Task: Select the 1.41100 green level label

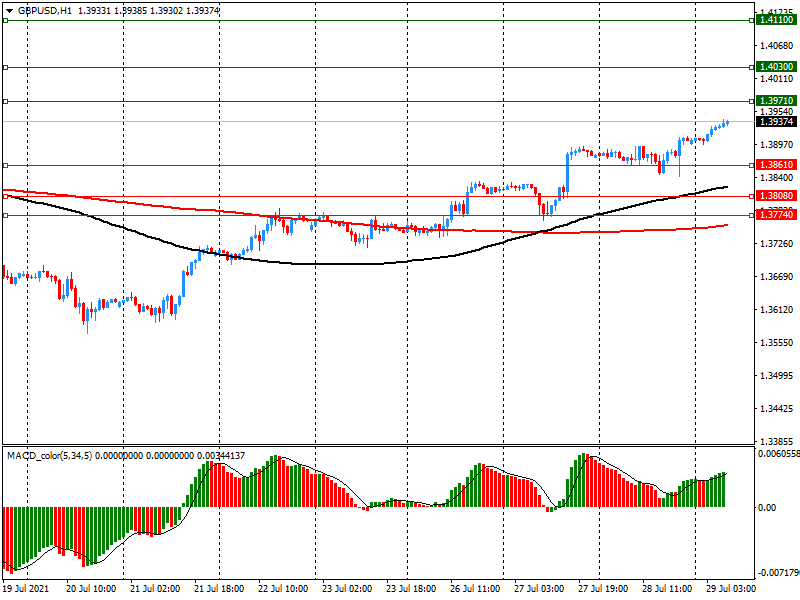Action: point(776,20)
